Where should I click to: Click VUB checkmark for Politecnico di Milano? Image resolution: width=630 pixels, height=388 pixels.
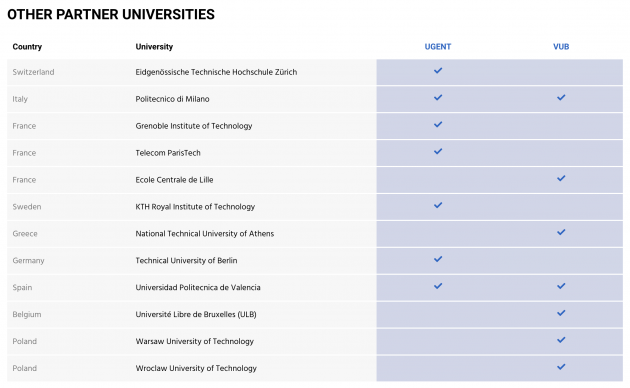tap(561, 98)
